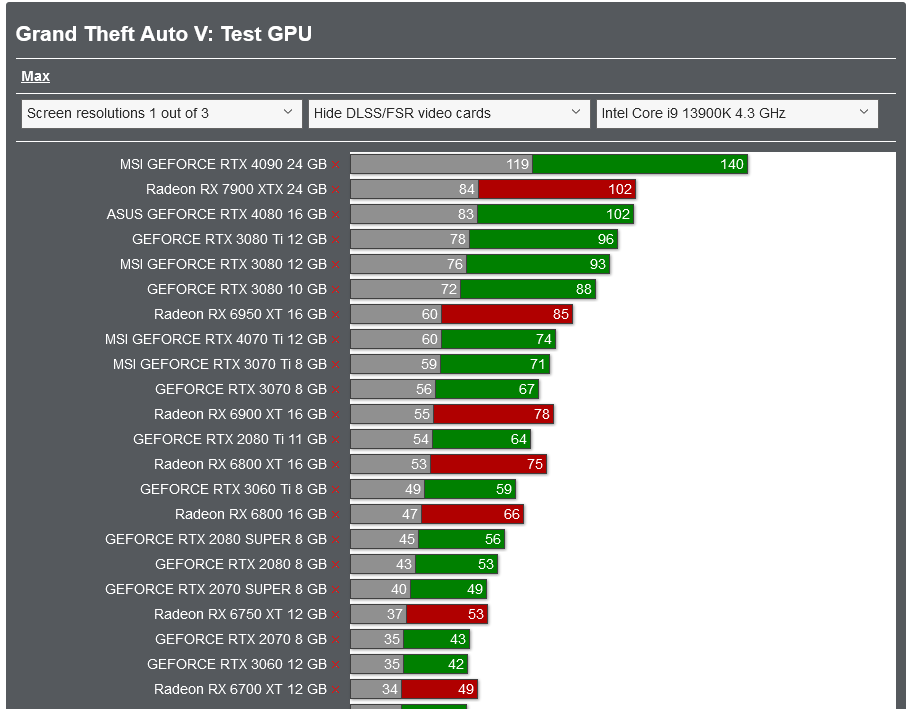Click the Max settings link
The height and width of the screenshot is (709, 912).
coord(35,76)
